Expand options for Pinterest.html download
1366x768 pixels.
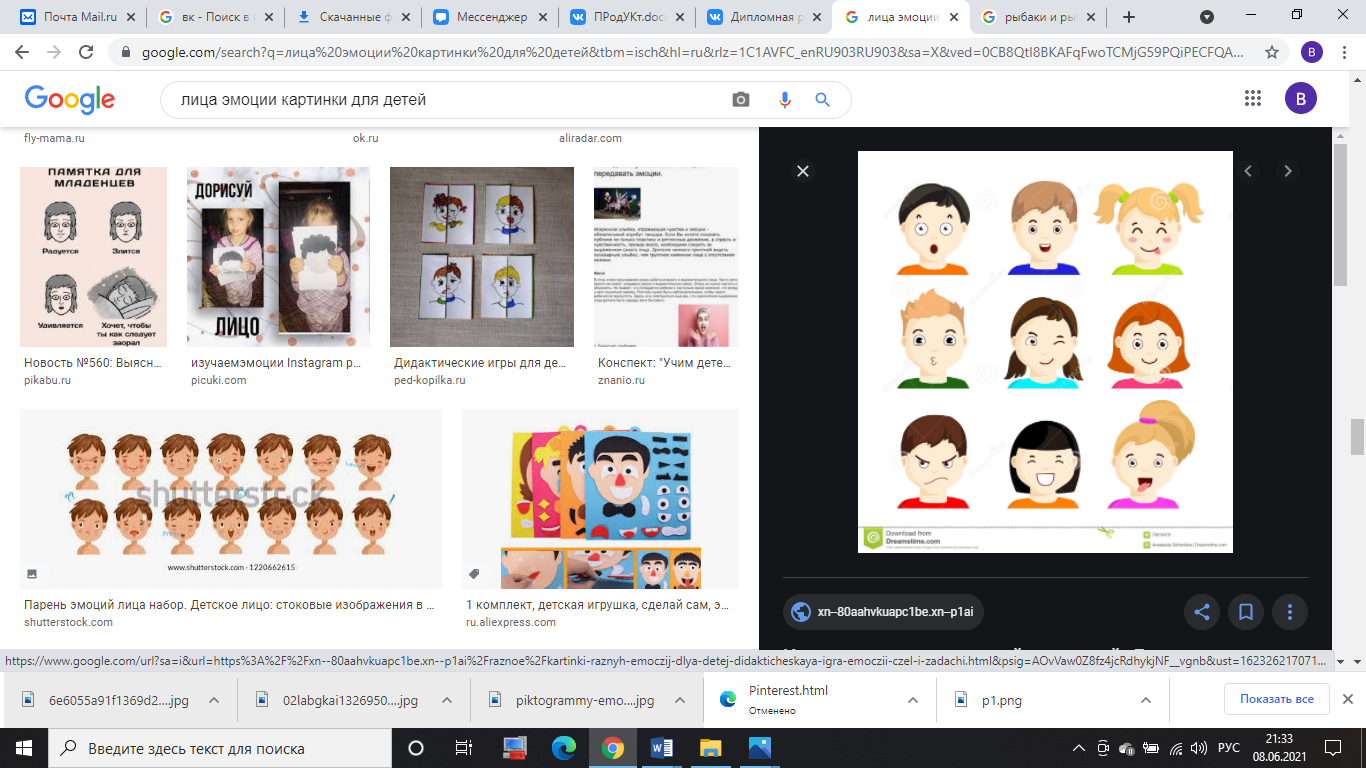(x=913, y=701)
